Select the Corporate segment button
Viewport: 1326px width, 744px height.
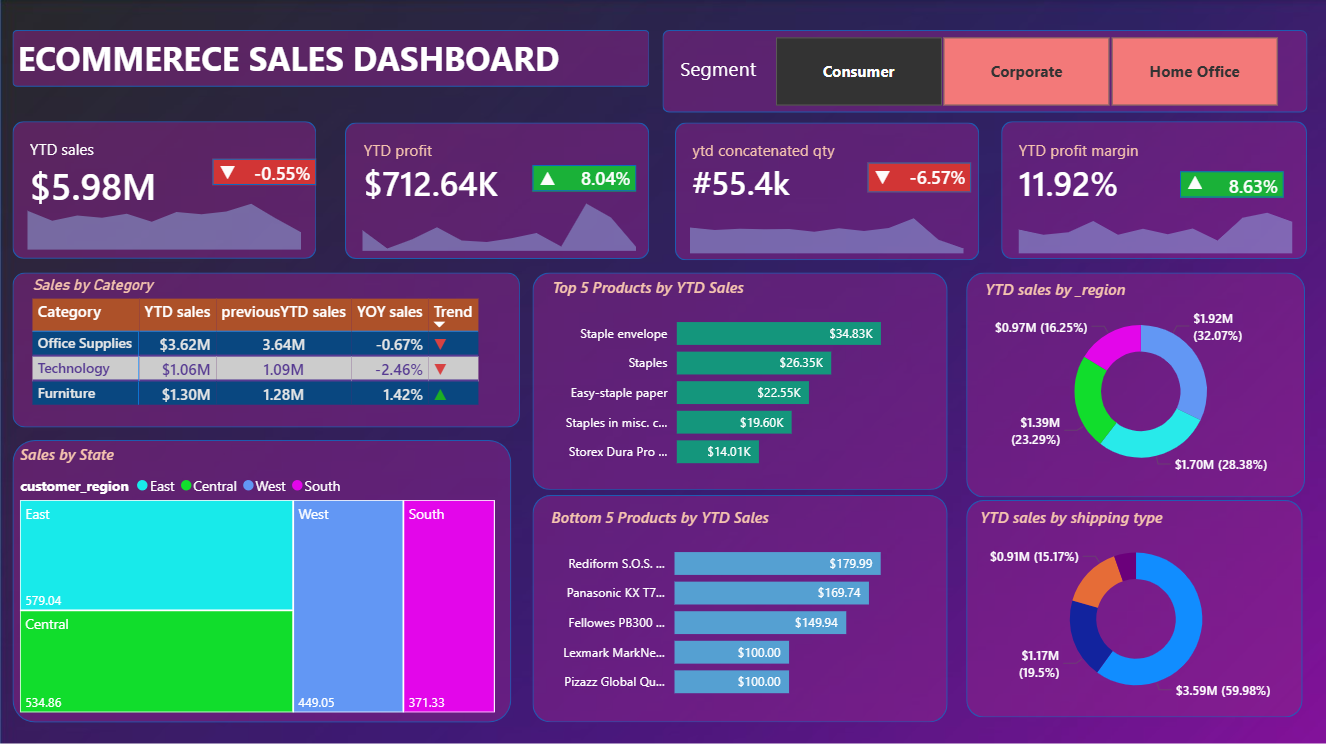point(1026,71)
